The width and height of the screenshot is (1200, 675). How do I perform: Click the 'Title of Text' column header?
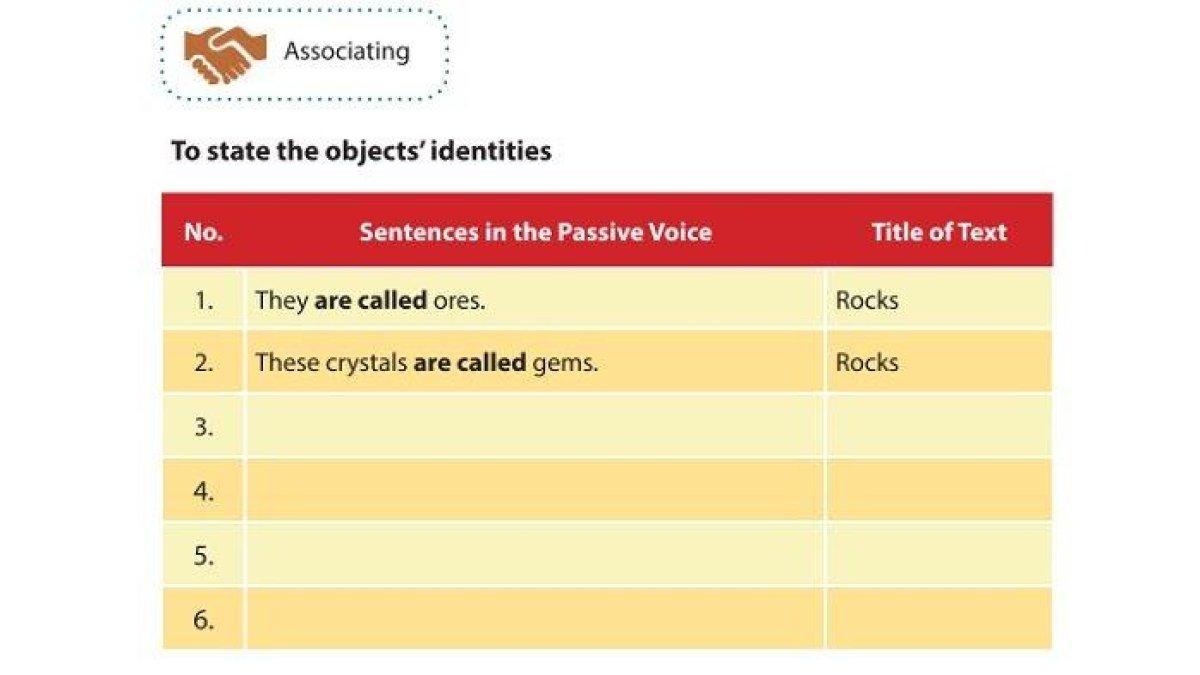938,232
